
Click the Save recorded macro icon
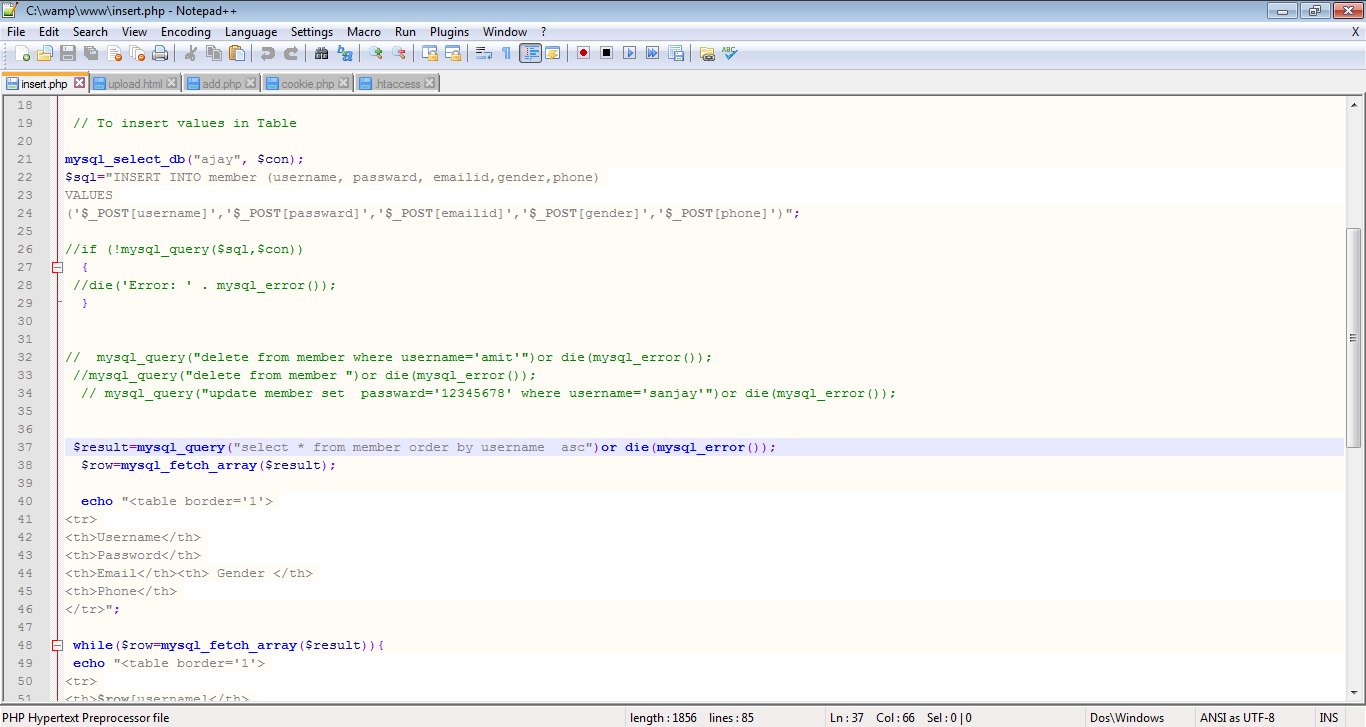[x=675, y=53]
